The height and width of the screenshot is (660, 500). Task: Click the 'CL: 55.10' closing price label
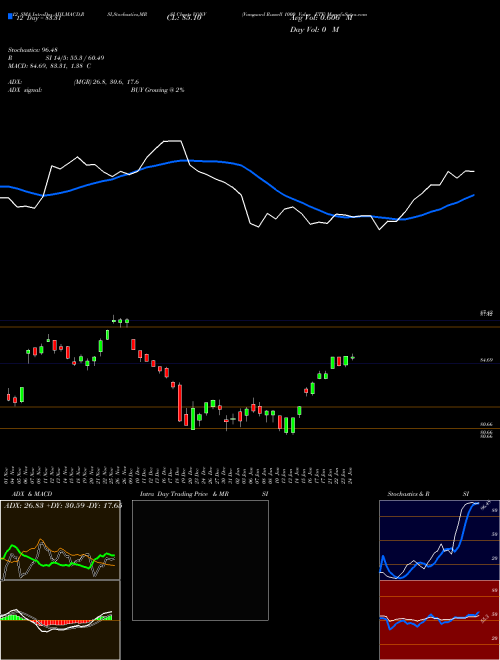tap(184, 19)
